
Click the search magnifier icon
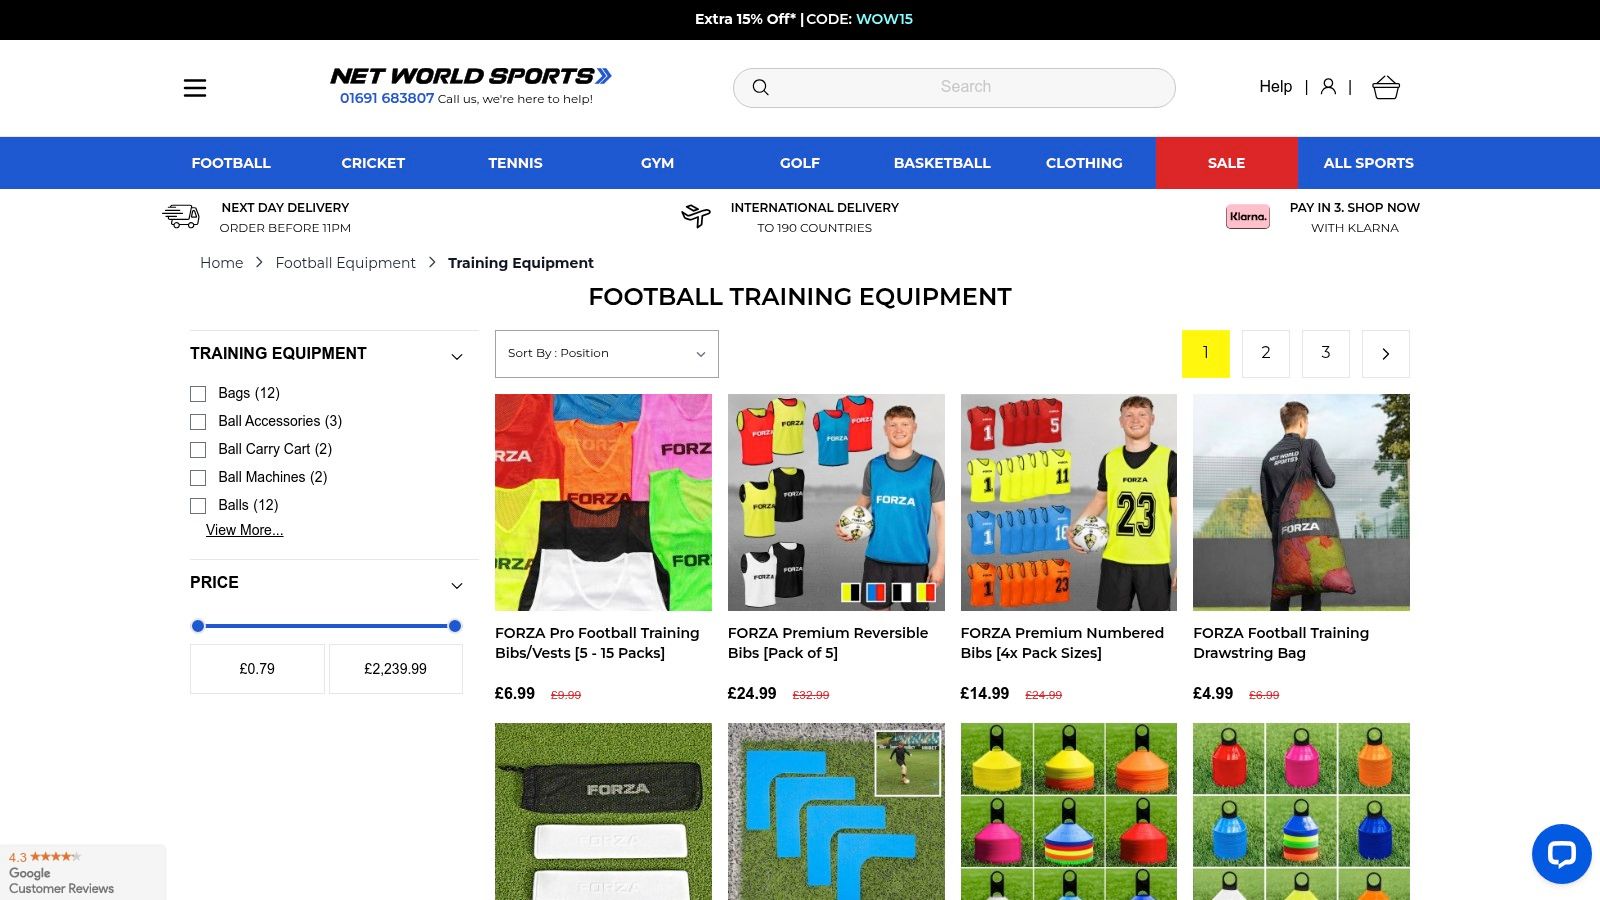click(x=760, y=88)
